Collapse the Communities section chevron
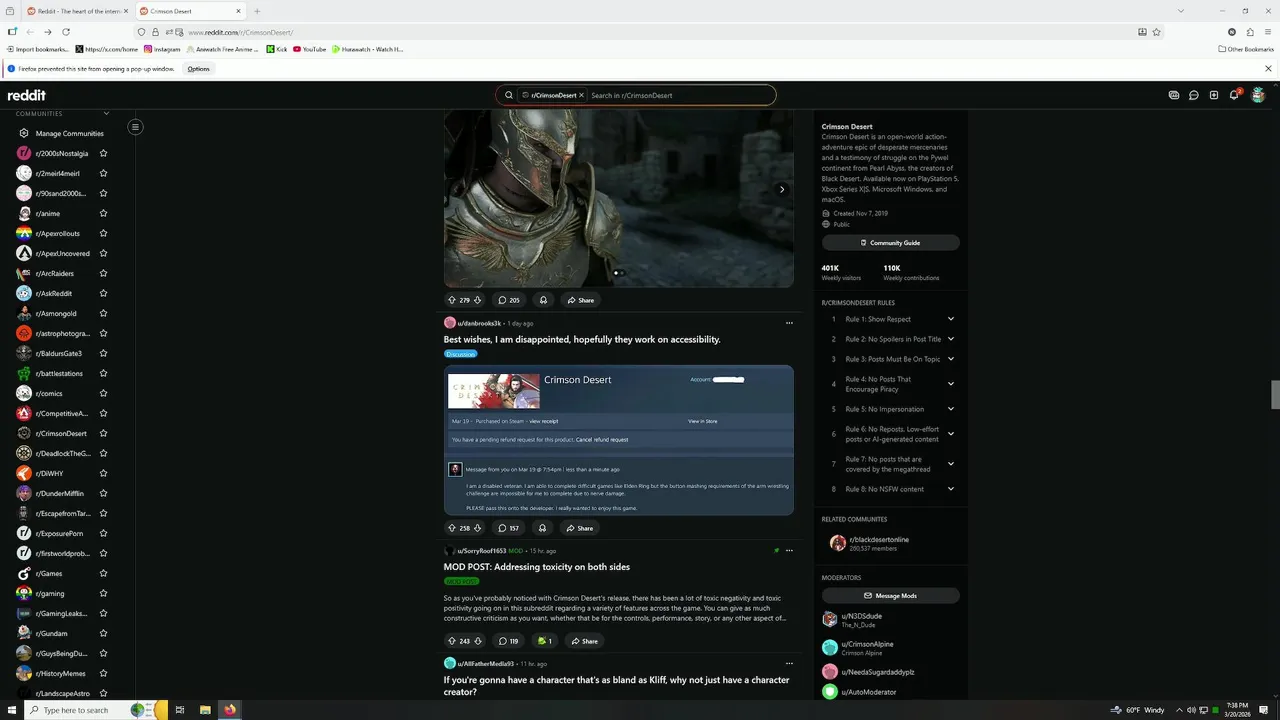 point(106,113)
